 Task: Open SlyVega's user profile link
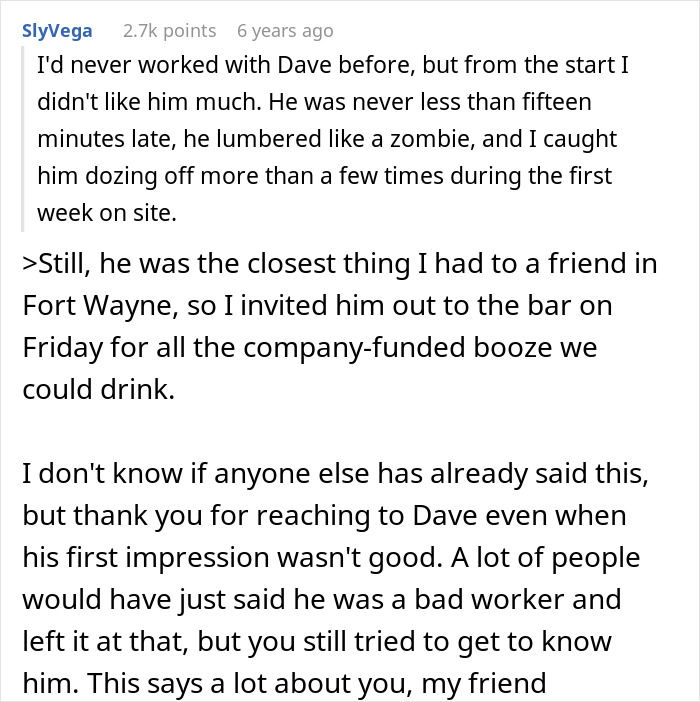[57, 31]
